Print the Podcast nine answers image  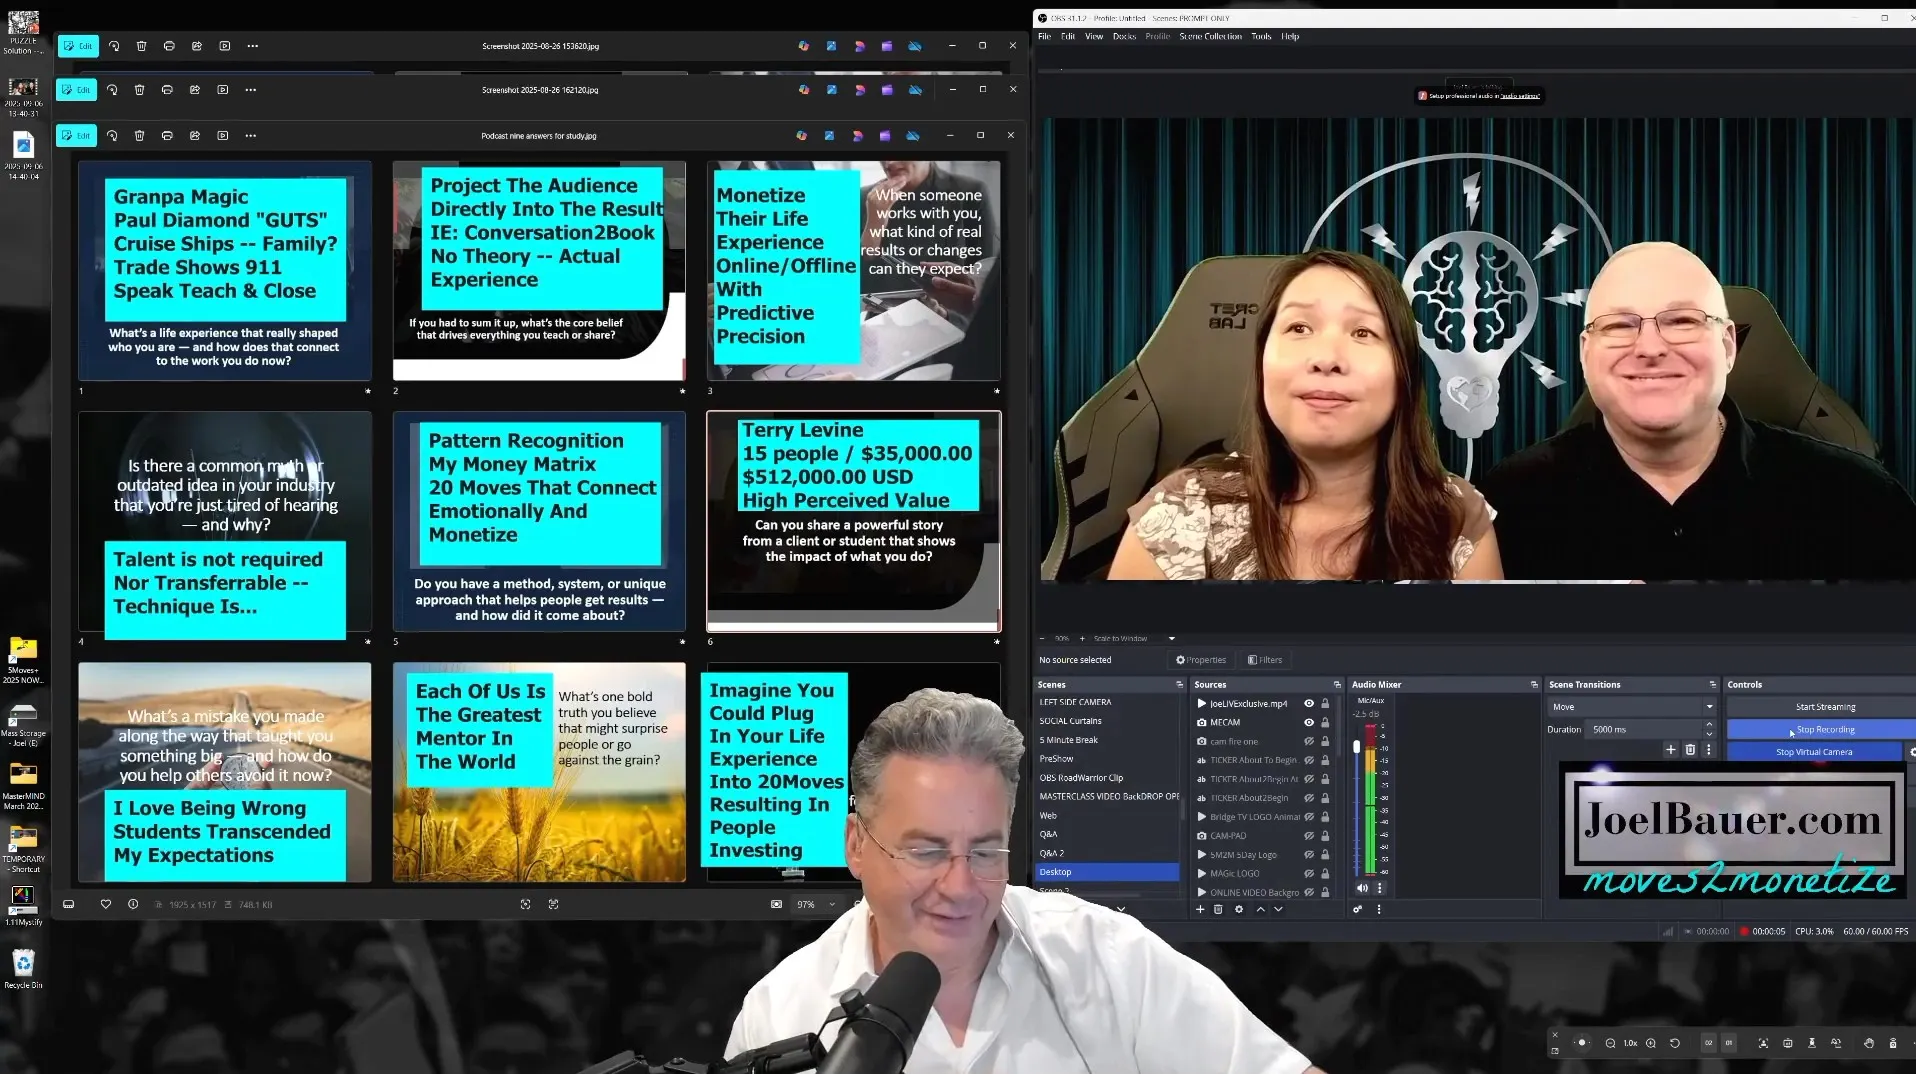[167, 136]
